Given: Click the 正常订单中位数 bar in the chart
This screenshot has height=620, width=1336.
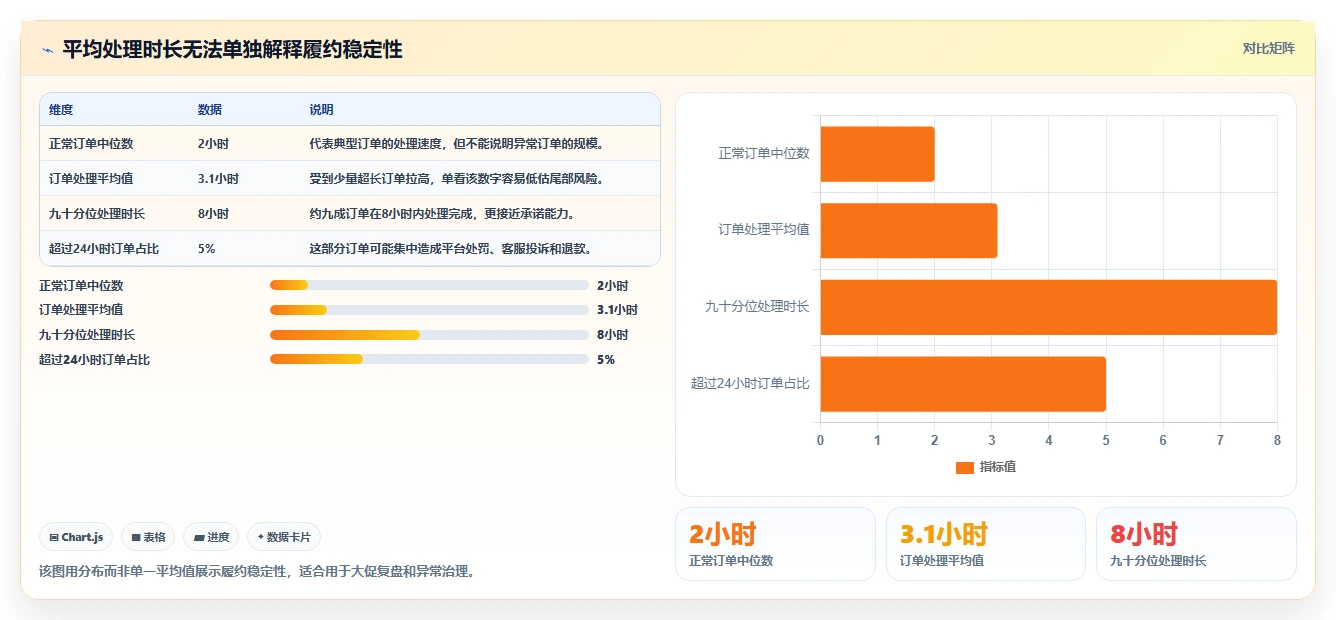Looking at the screenshot, I should point(877,154).
